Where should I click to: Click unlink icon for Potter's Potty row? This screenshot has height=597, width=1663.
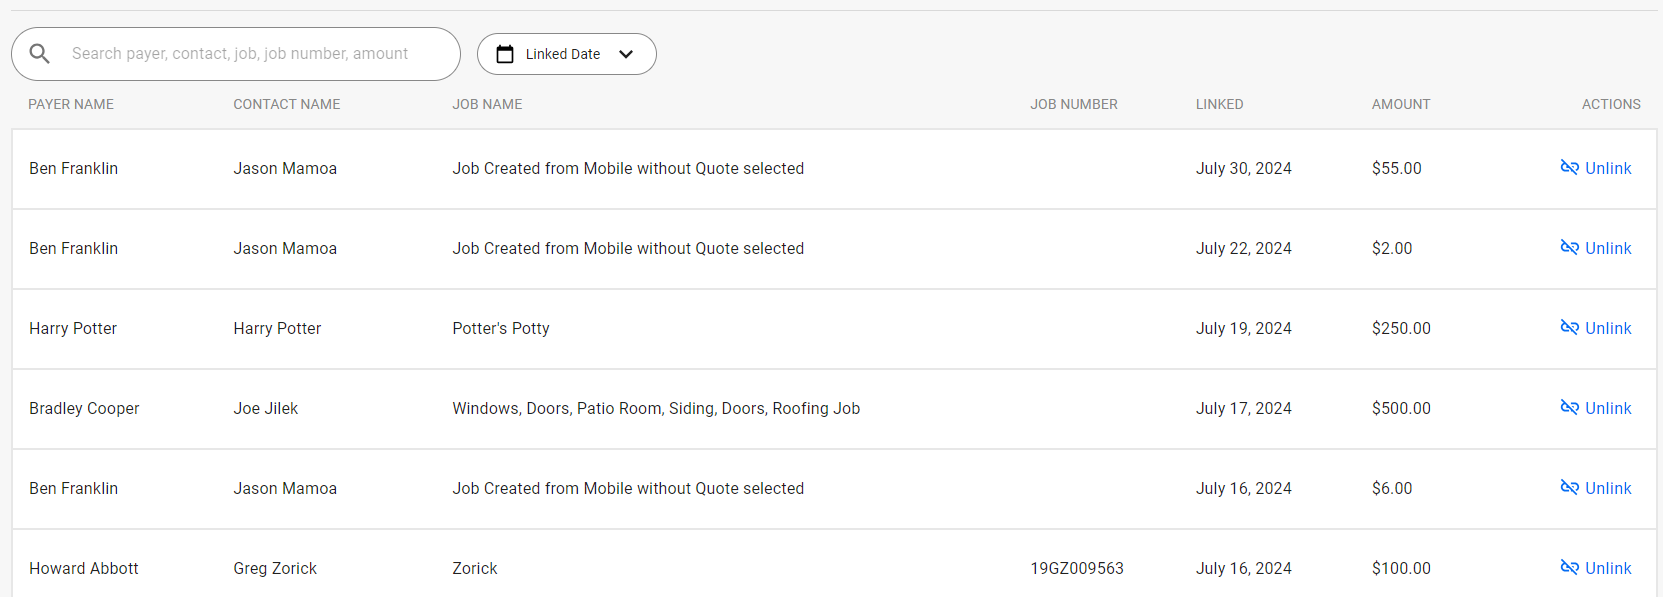click(x=1570, y=328)
